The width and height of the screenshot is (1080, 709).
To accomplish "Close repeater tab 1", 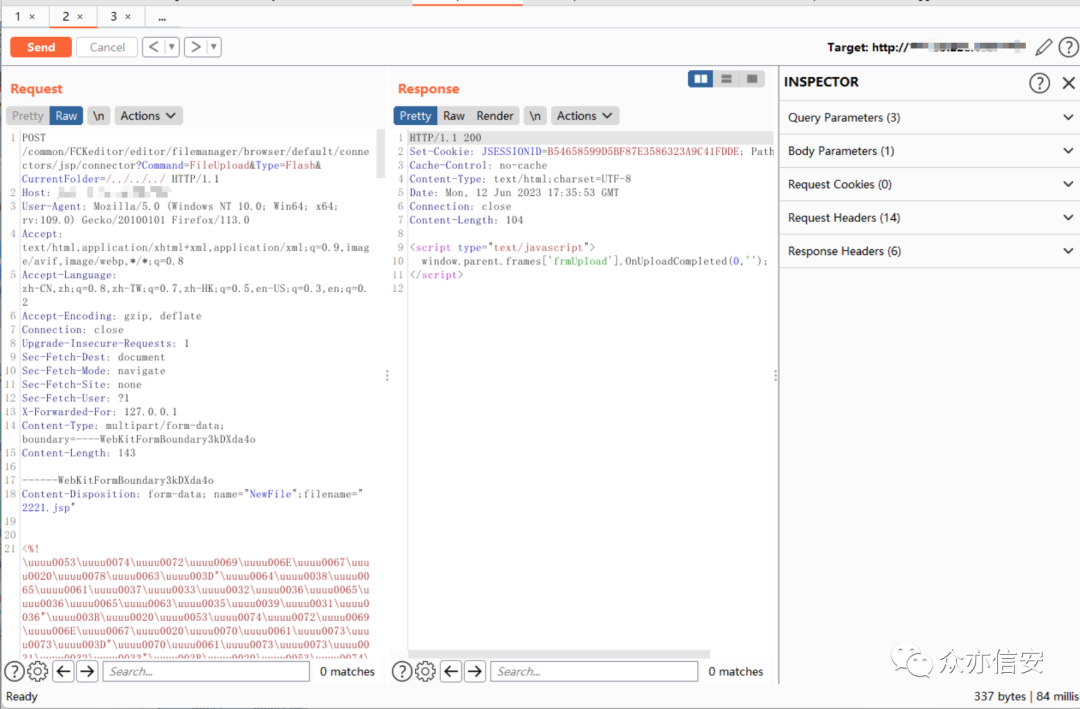I will pyautogui.click(x=32, y=17).
